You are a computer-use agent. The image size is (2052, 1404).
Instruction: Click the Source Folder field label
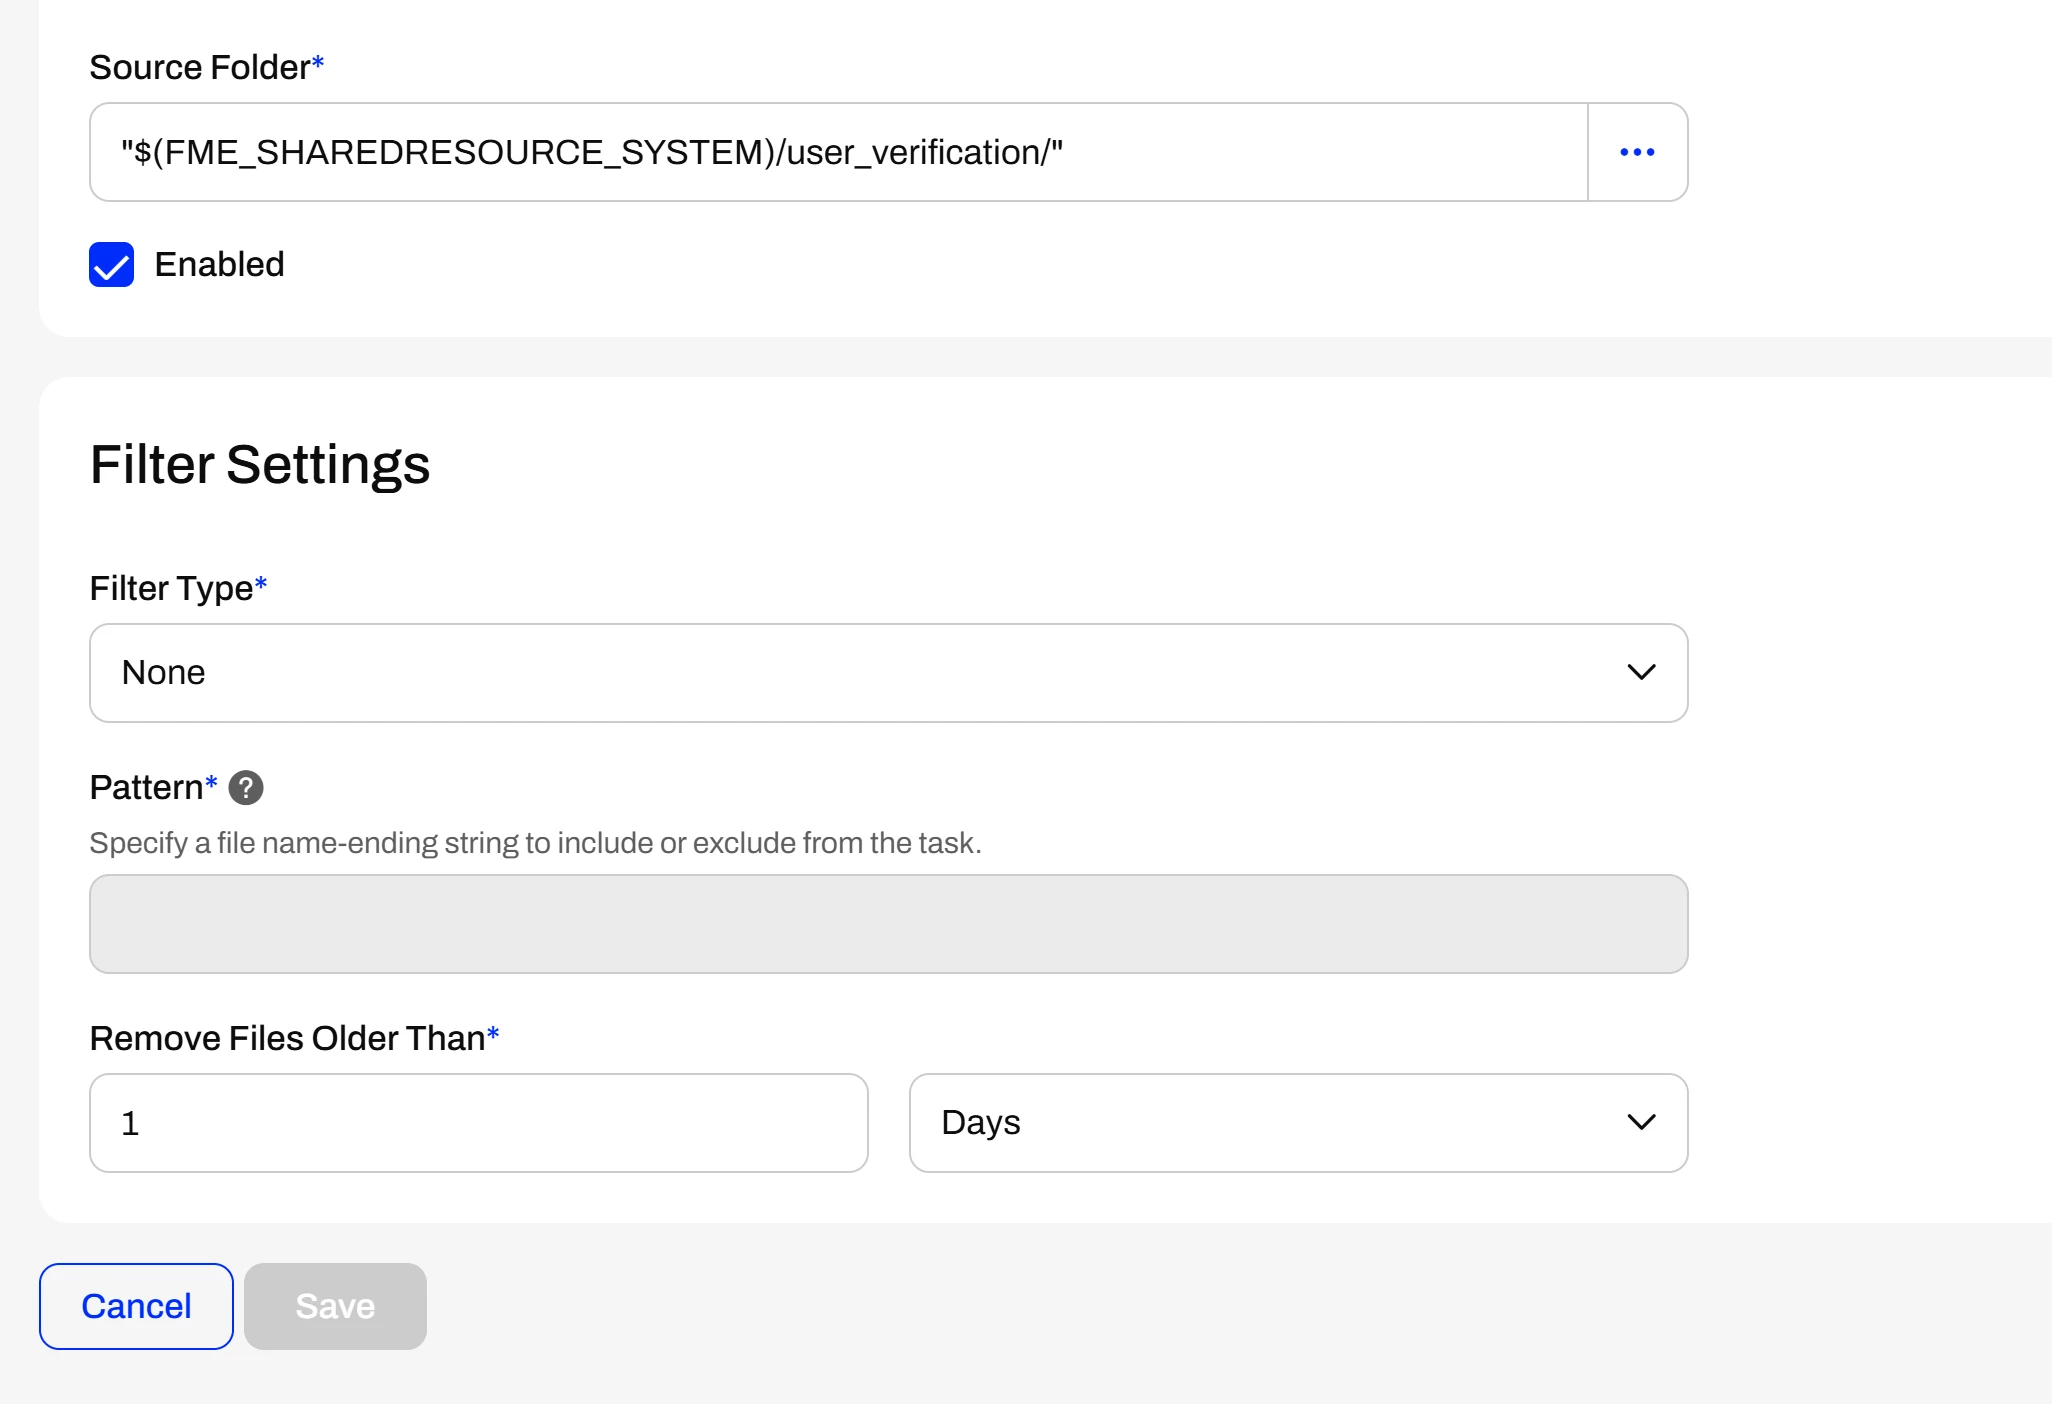point(200,67)
